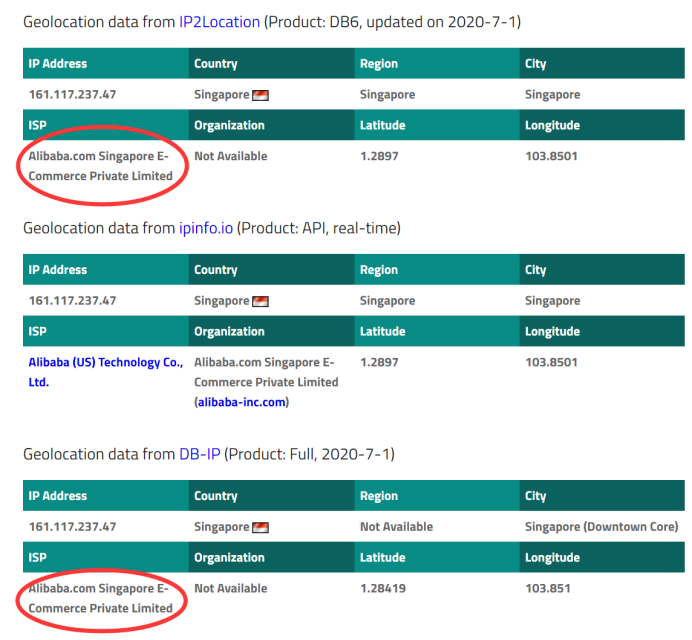Click the Singapore flag in the ipinfo.io table
Image resolution: width=692 pixels, height=640 pixels.
click(x=260, y=301)
